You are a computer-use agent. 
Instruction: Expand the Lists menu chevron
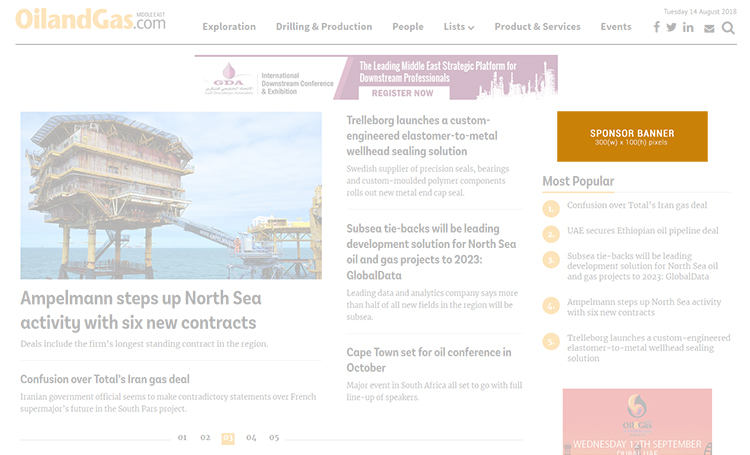coord(471,28)
